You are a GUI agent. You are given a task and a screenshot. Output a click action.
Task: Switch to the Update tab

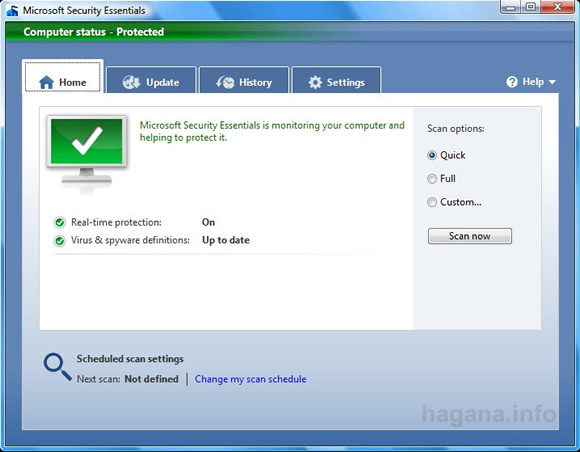coord(151,80)
